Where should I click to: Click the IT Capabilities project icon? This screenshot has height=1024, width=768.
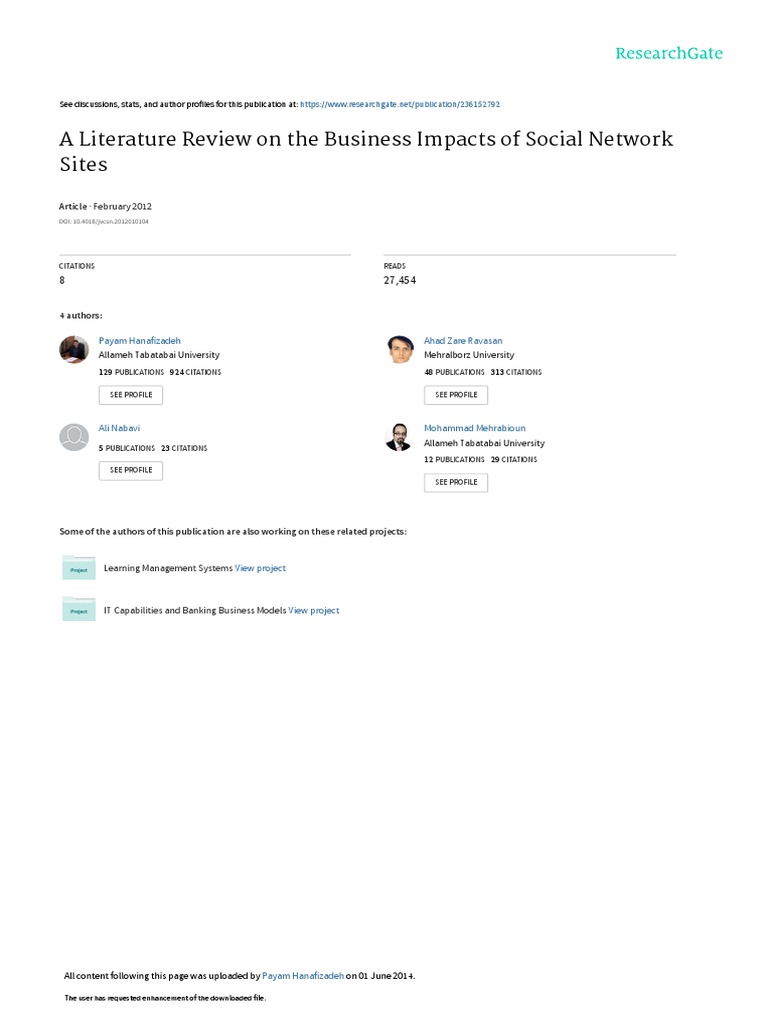click(x=79, y=609)
